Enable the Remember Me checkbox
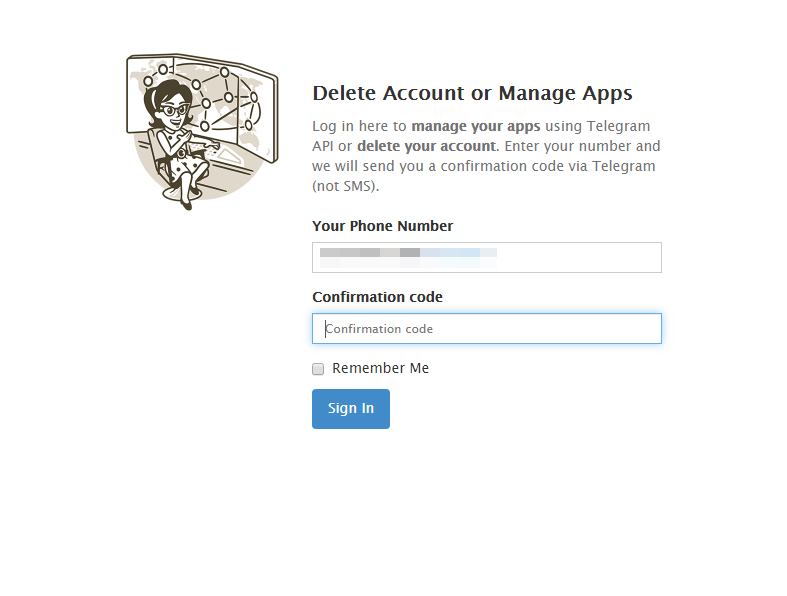 pos(318,369)
